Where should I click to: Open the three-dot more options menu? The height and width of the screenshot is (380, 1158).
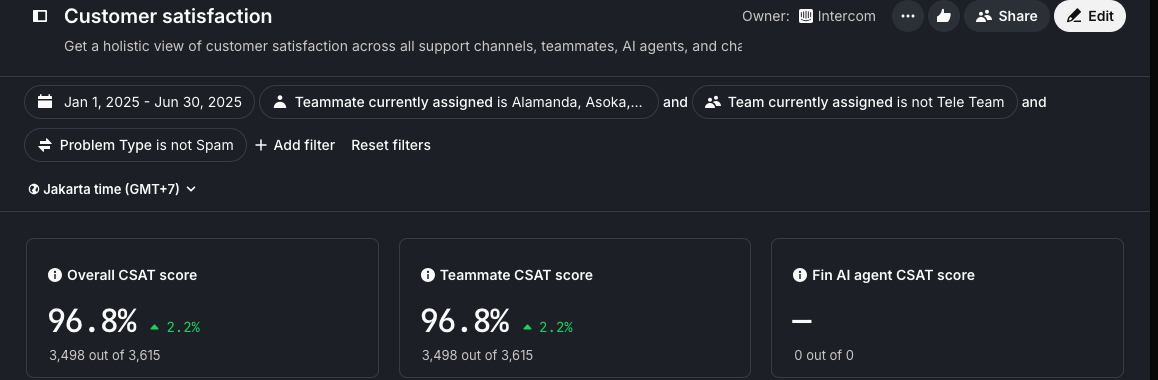pos(908,16)
